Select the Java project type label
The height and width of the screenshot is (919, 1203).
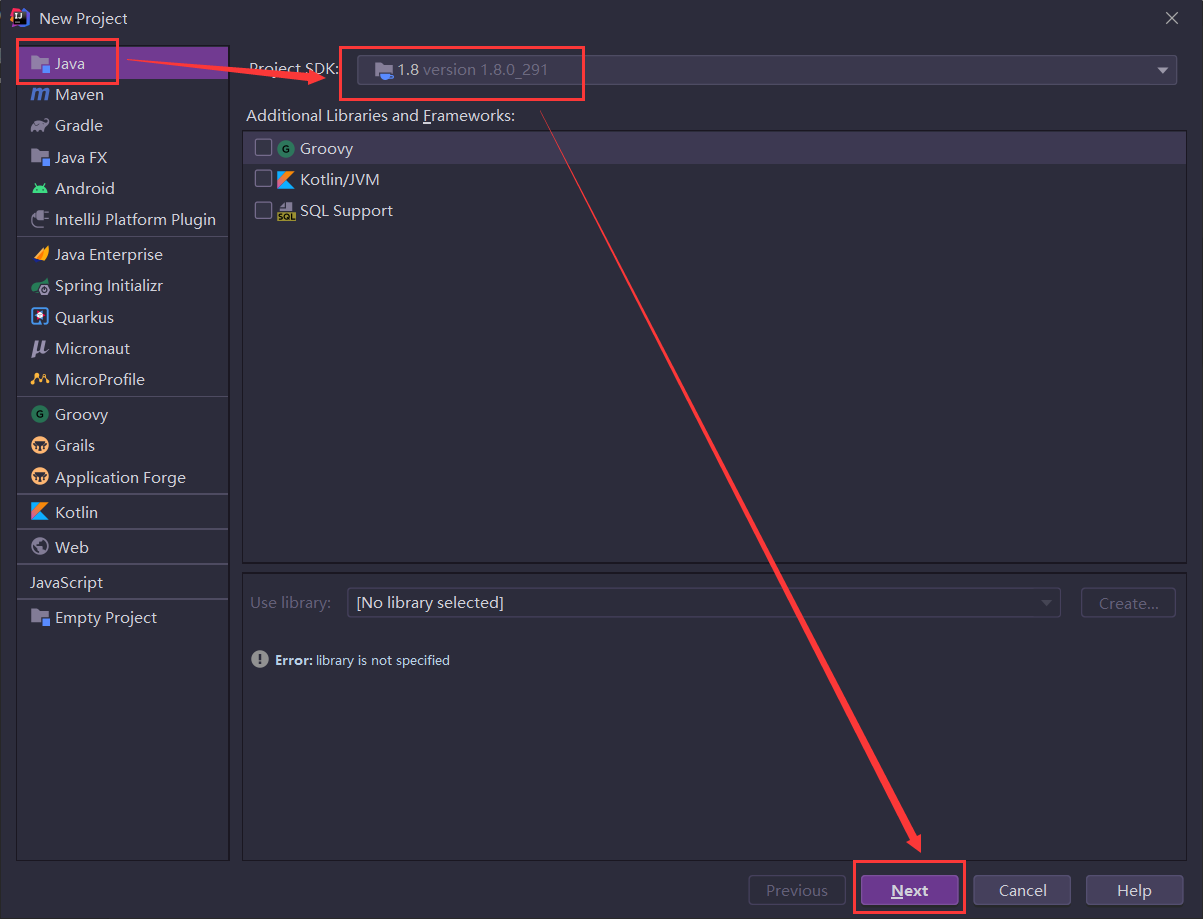[x=70, y=64]
